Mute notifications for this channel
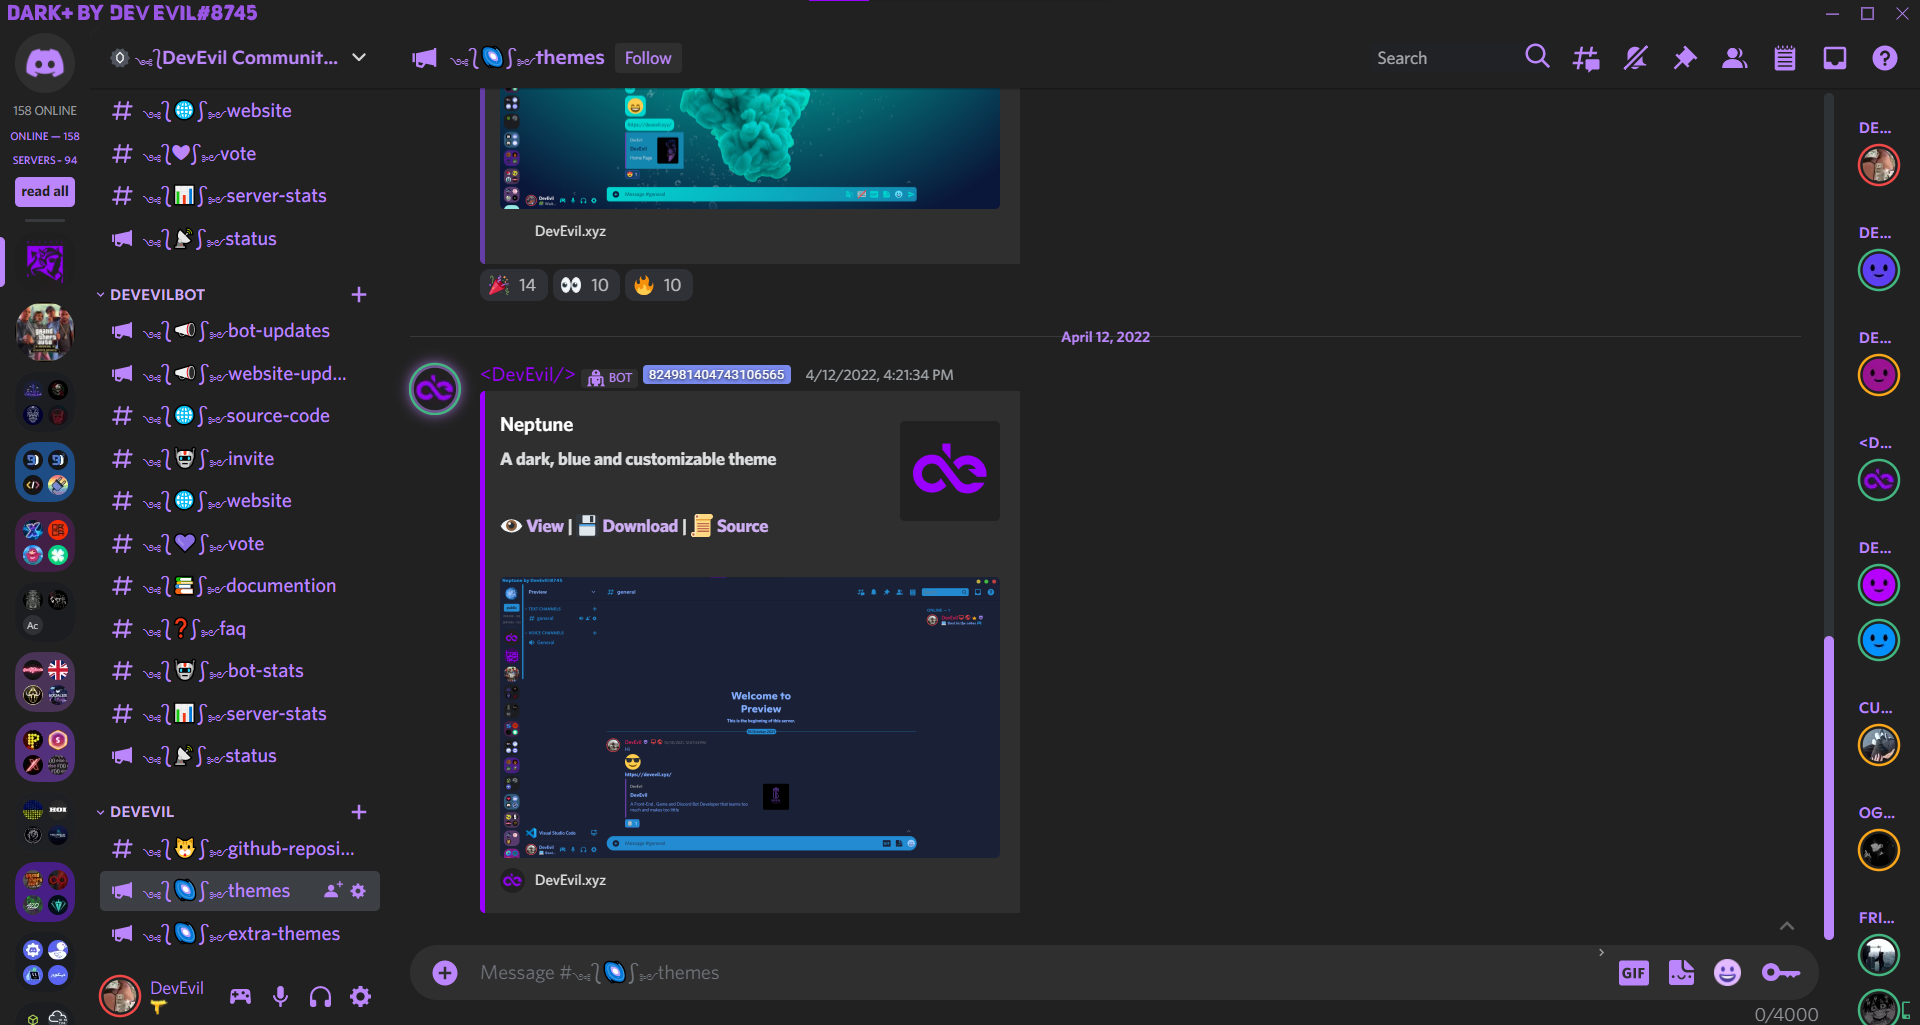This screenshot has width=1920, height=1025. (1634, 57)
